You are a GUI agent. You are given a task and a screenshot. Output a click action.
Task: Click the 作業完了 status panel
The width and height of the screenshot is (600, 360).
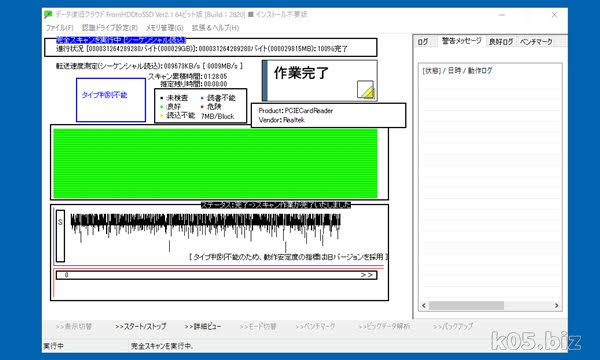coord(320,81)
